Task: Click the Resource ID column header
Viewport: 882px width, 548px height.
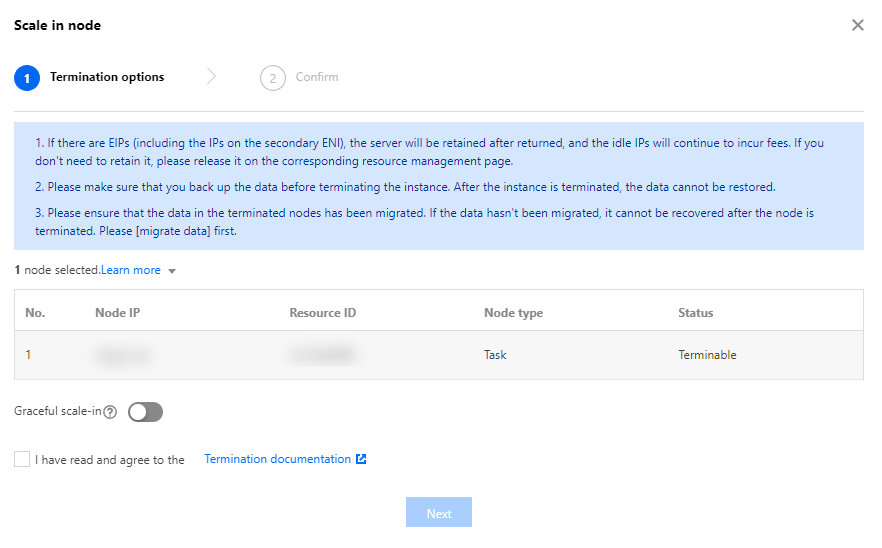Action: (322, 313)
